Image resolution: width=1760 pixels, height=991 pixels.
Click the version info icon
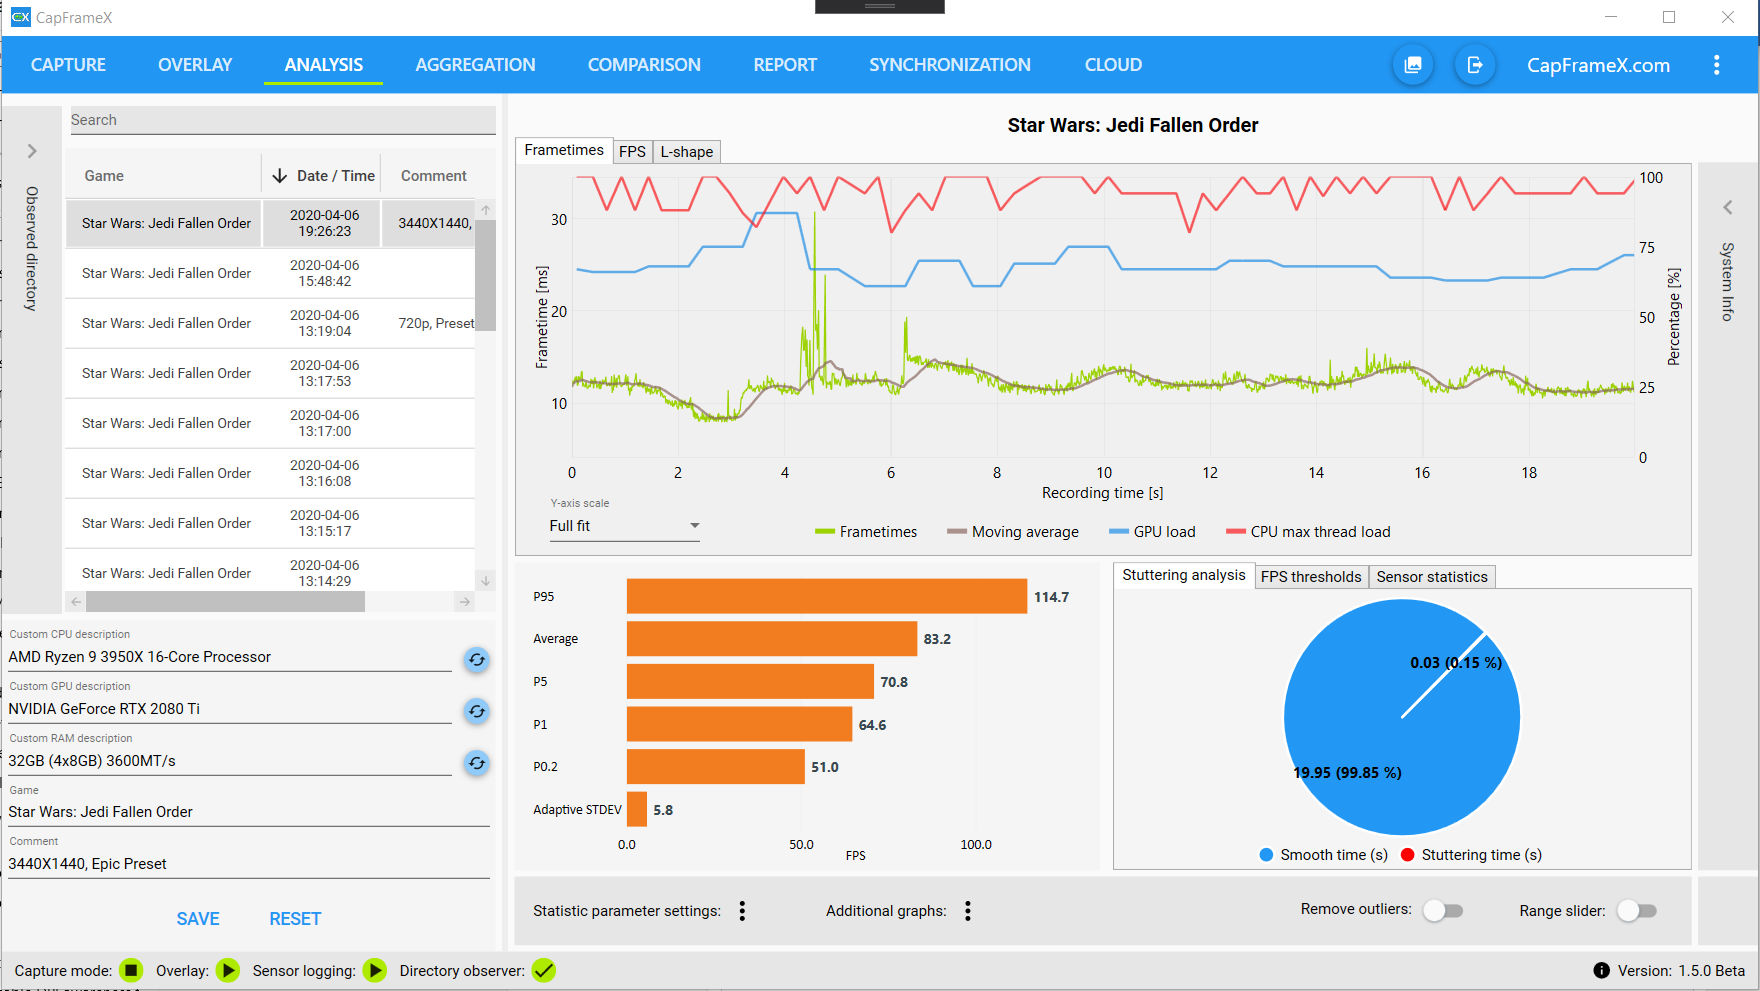coord(1601,970)
